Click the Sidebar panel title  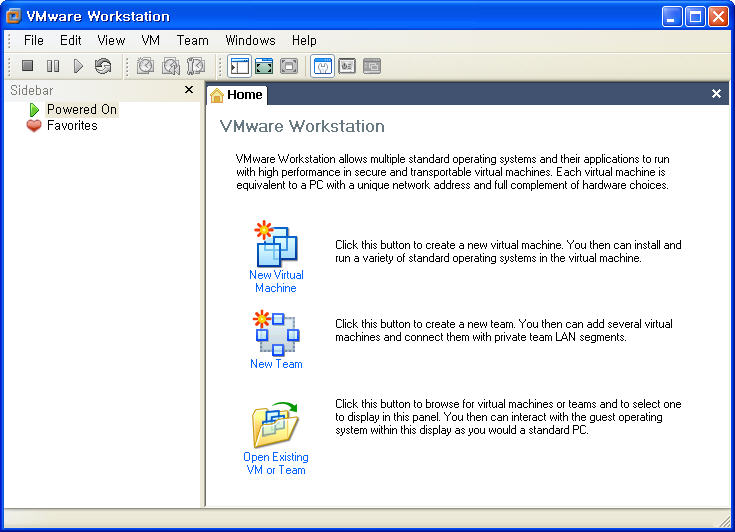(x=32, y=90)
